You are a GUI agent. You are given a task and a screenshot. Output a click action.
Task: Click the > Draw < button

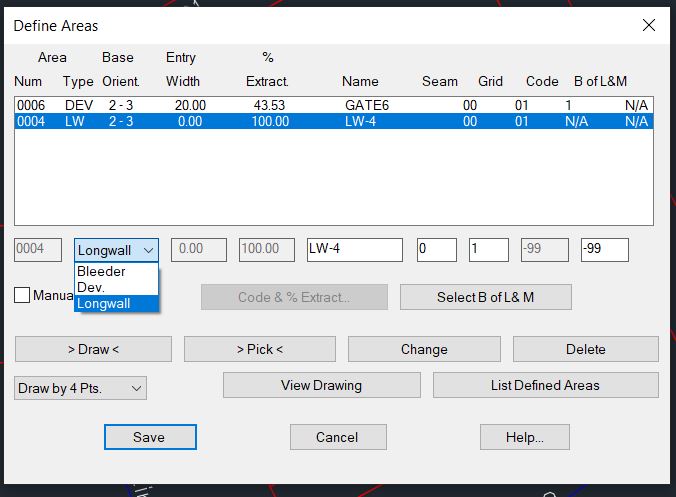[93, 349]
